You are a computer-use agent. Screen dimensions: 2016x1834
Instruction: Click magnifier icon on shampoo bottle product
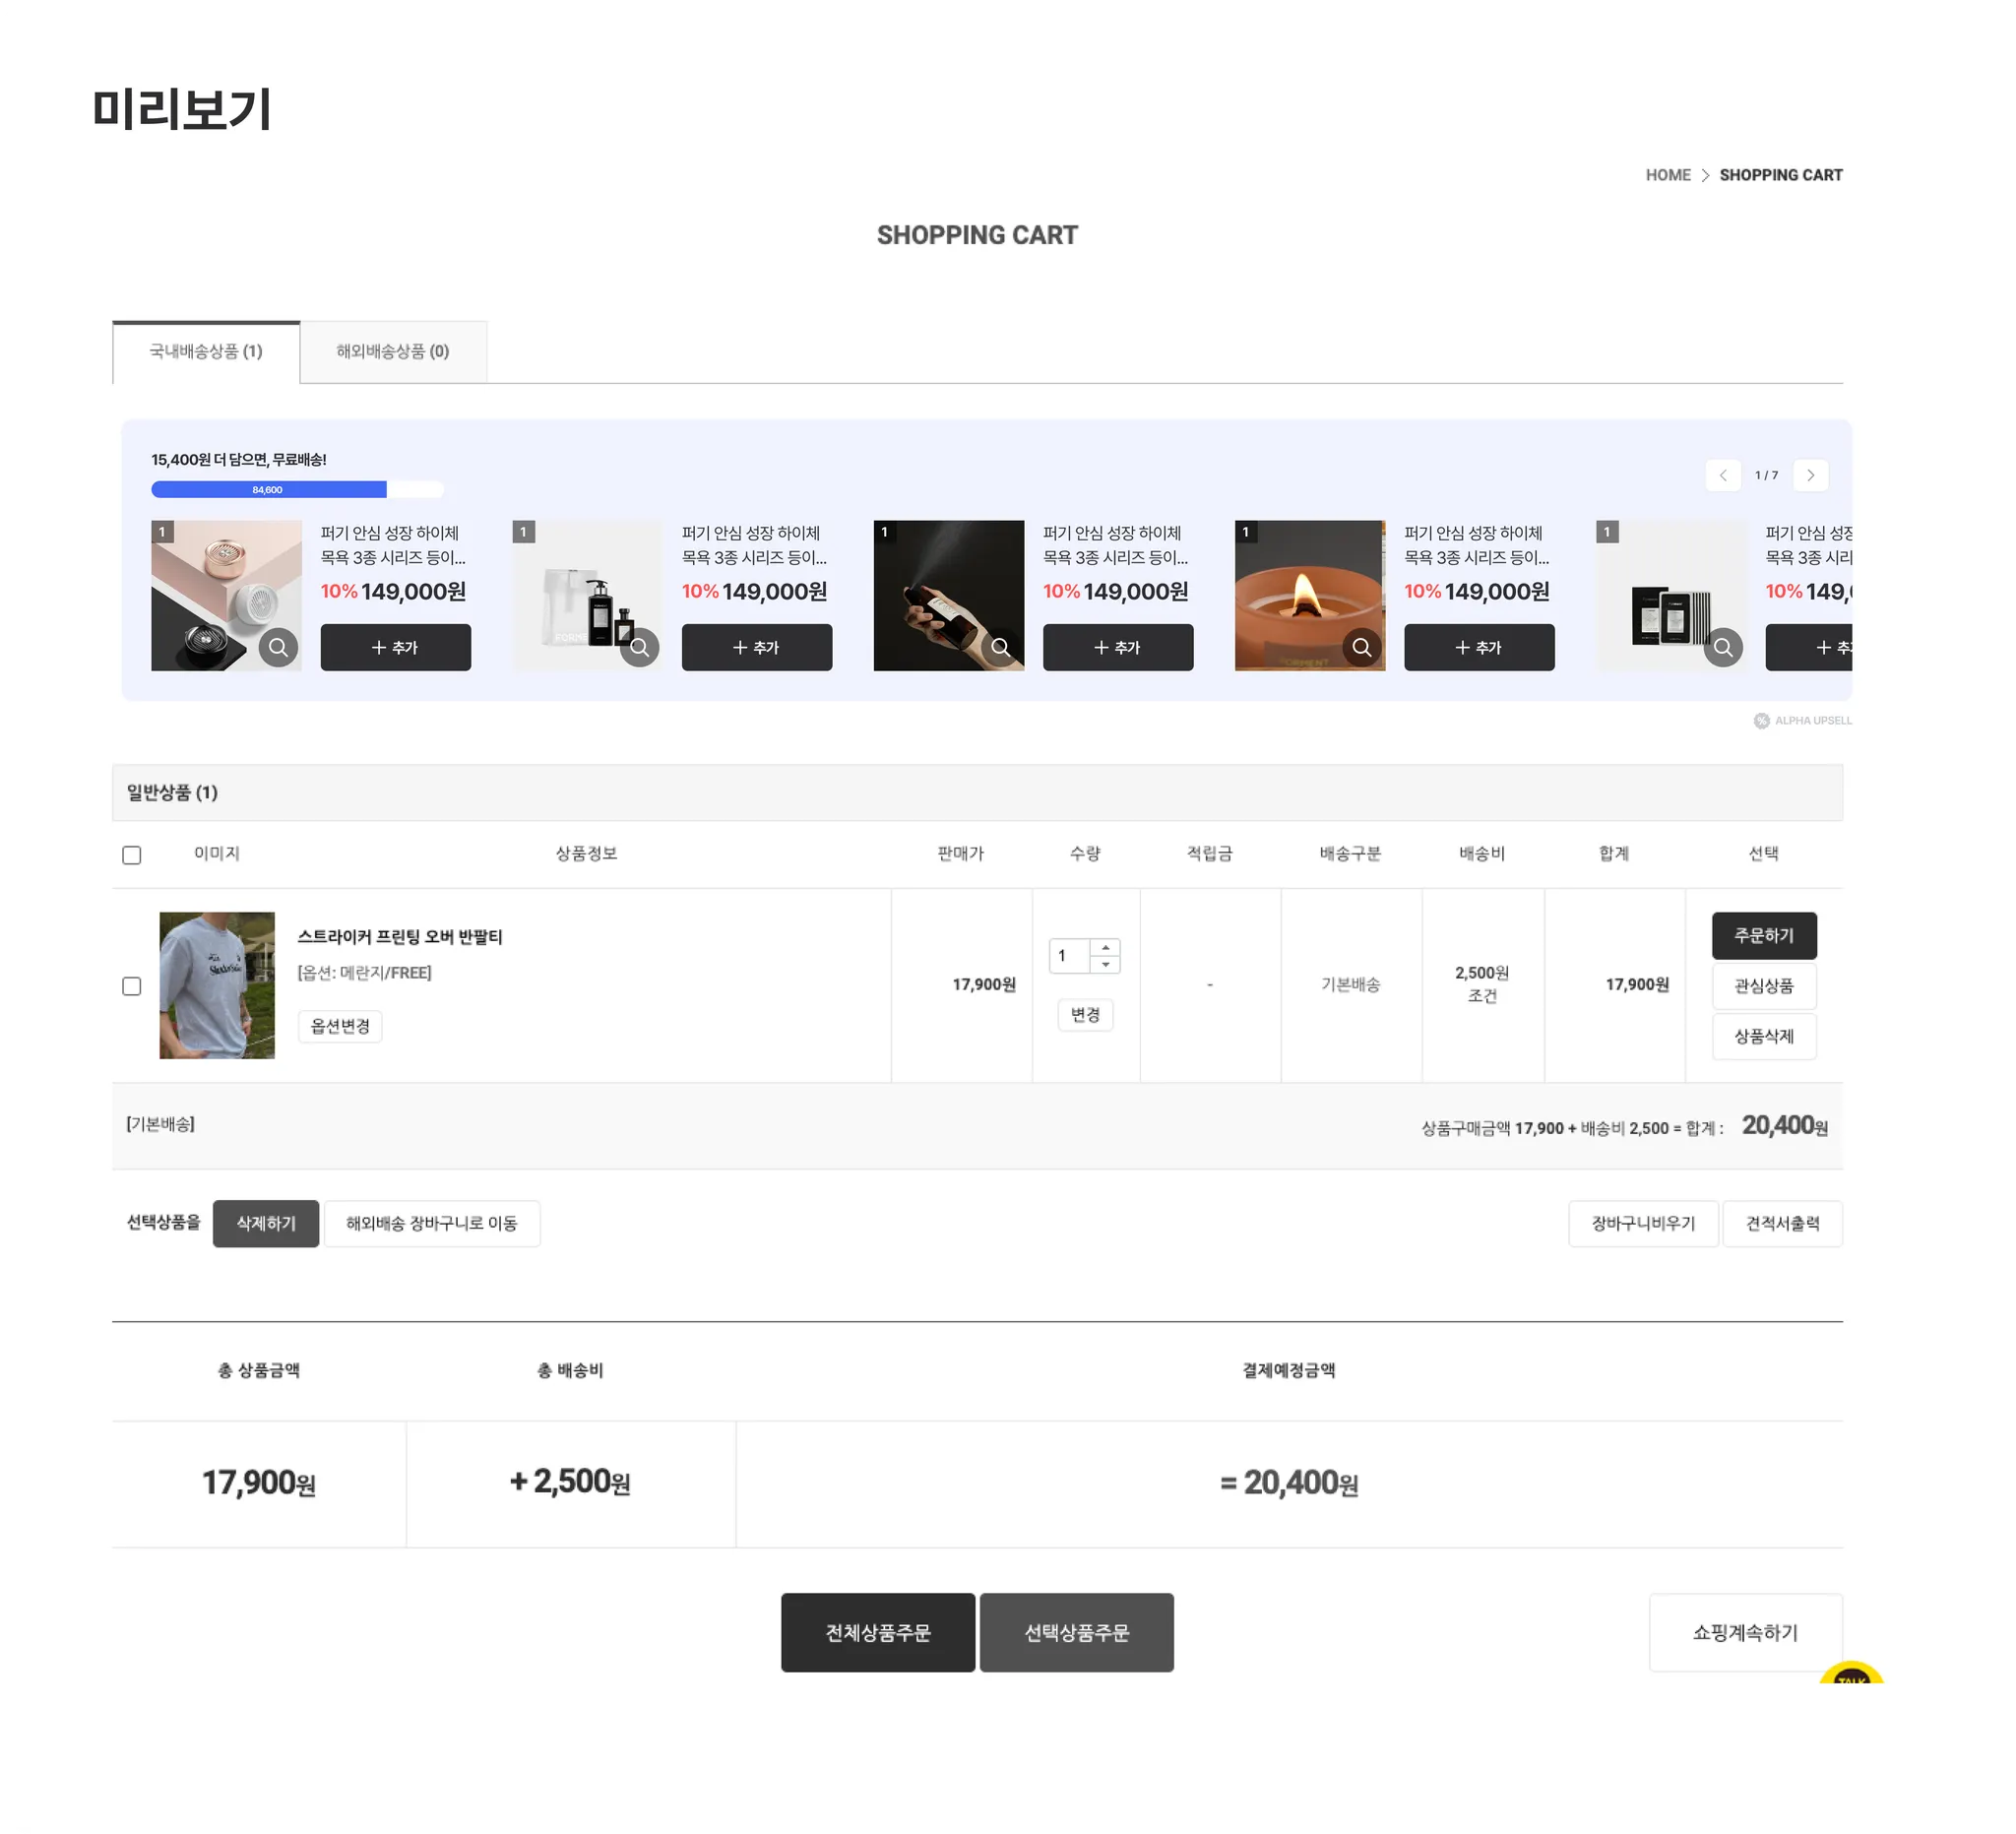coord(639,647)
